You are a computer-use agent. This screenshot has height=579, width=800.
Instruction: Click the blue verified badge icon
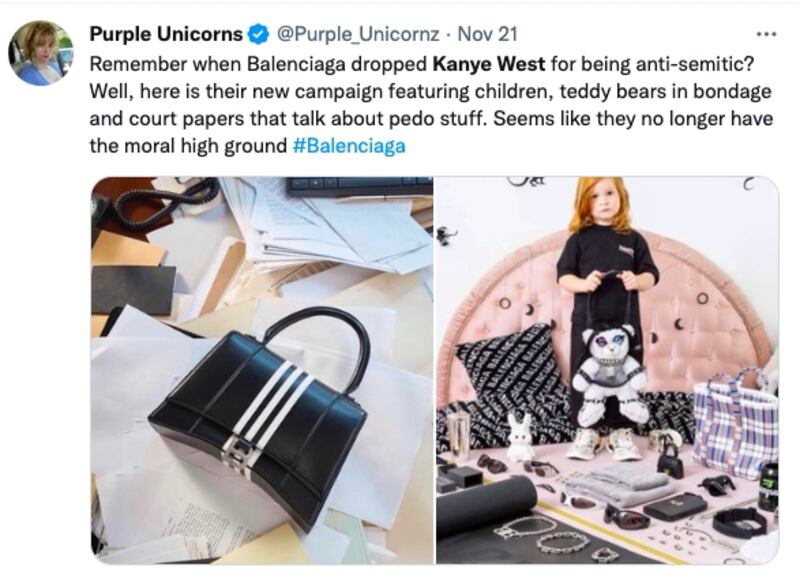[x=259, y=34]
